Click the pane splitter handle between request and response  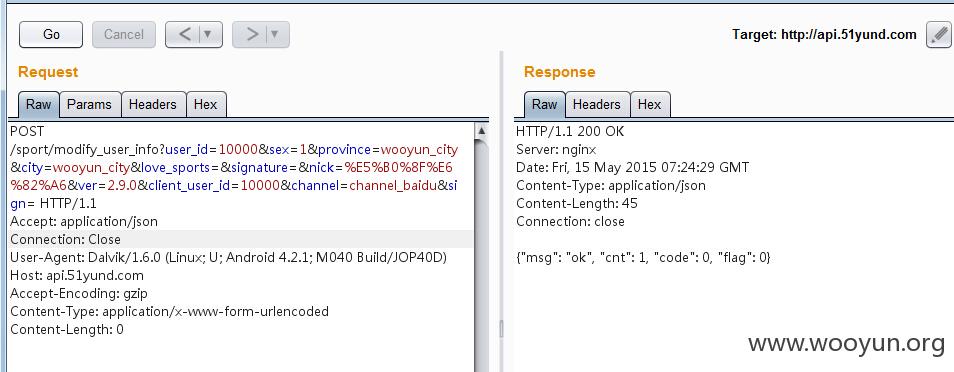tap(501, 329)
